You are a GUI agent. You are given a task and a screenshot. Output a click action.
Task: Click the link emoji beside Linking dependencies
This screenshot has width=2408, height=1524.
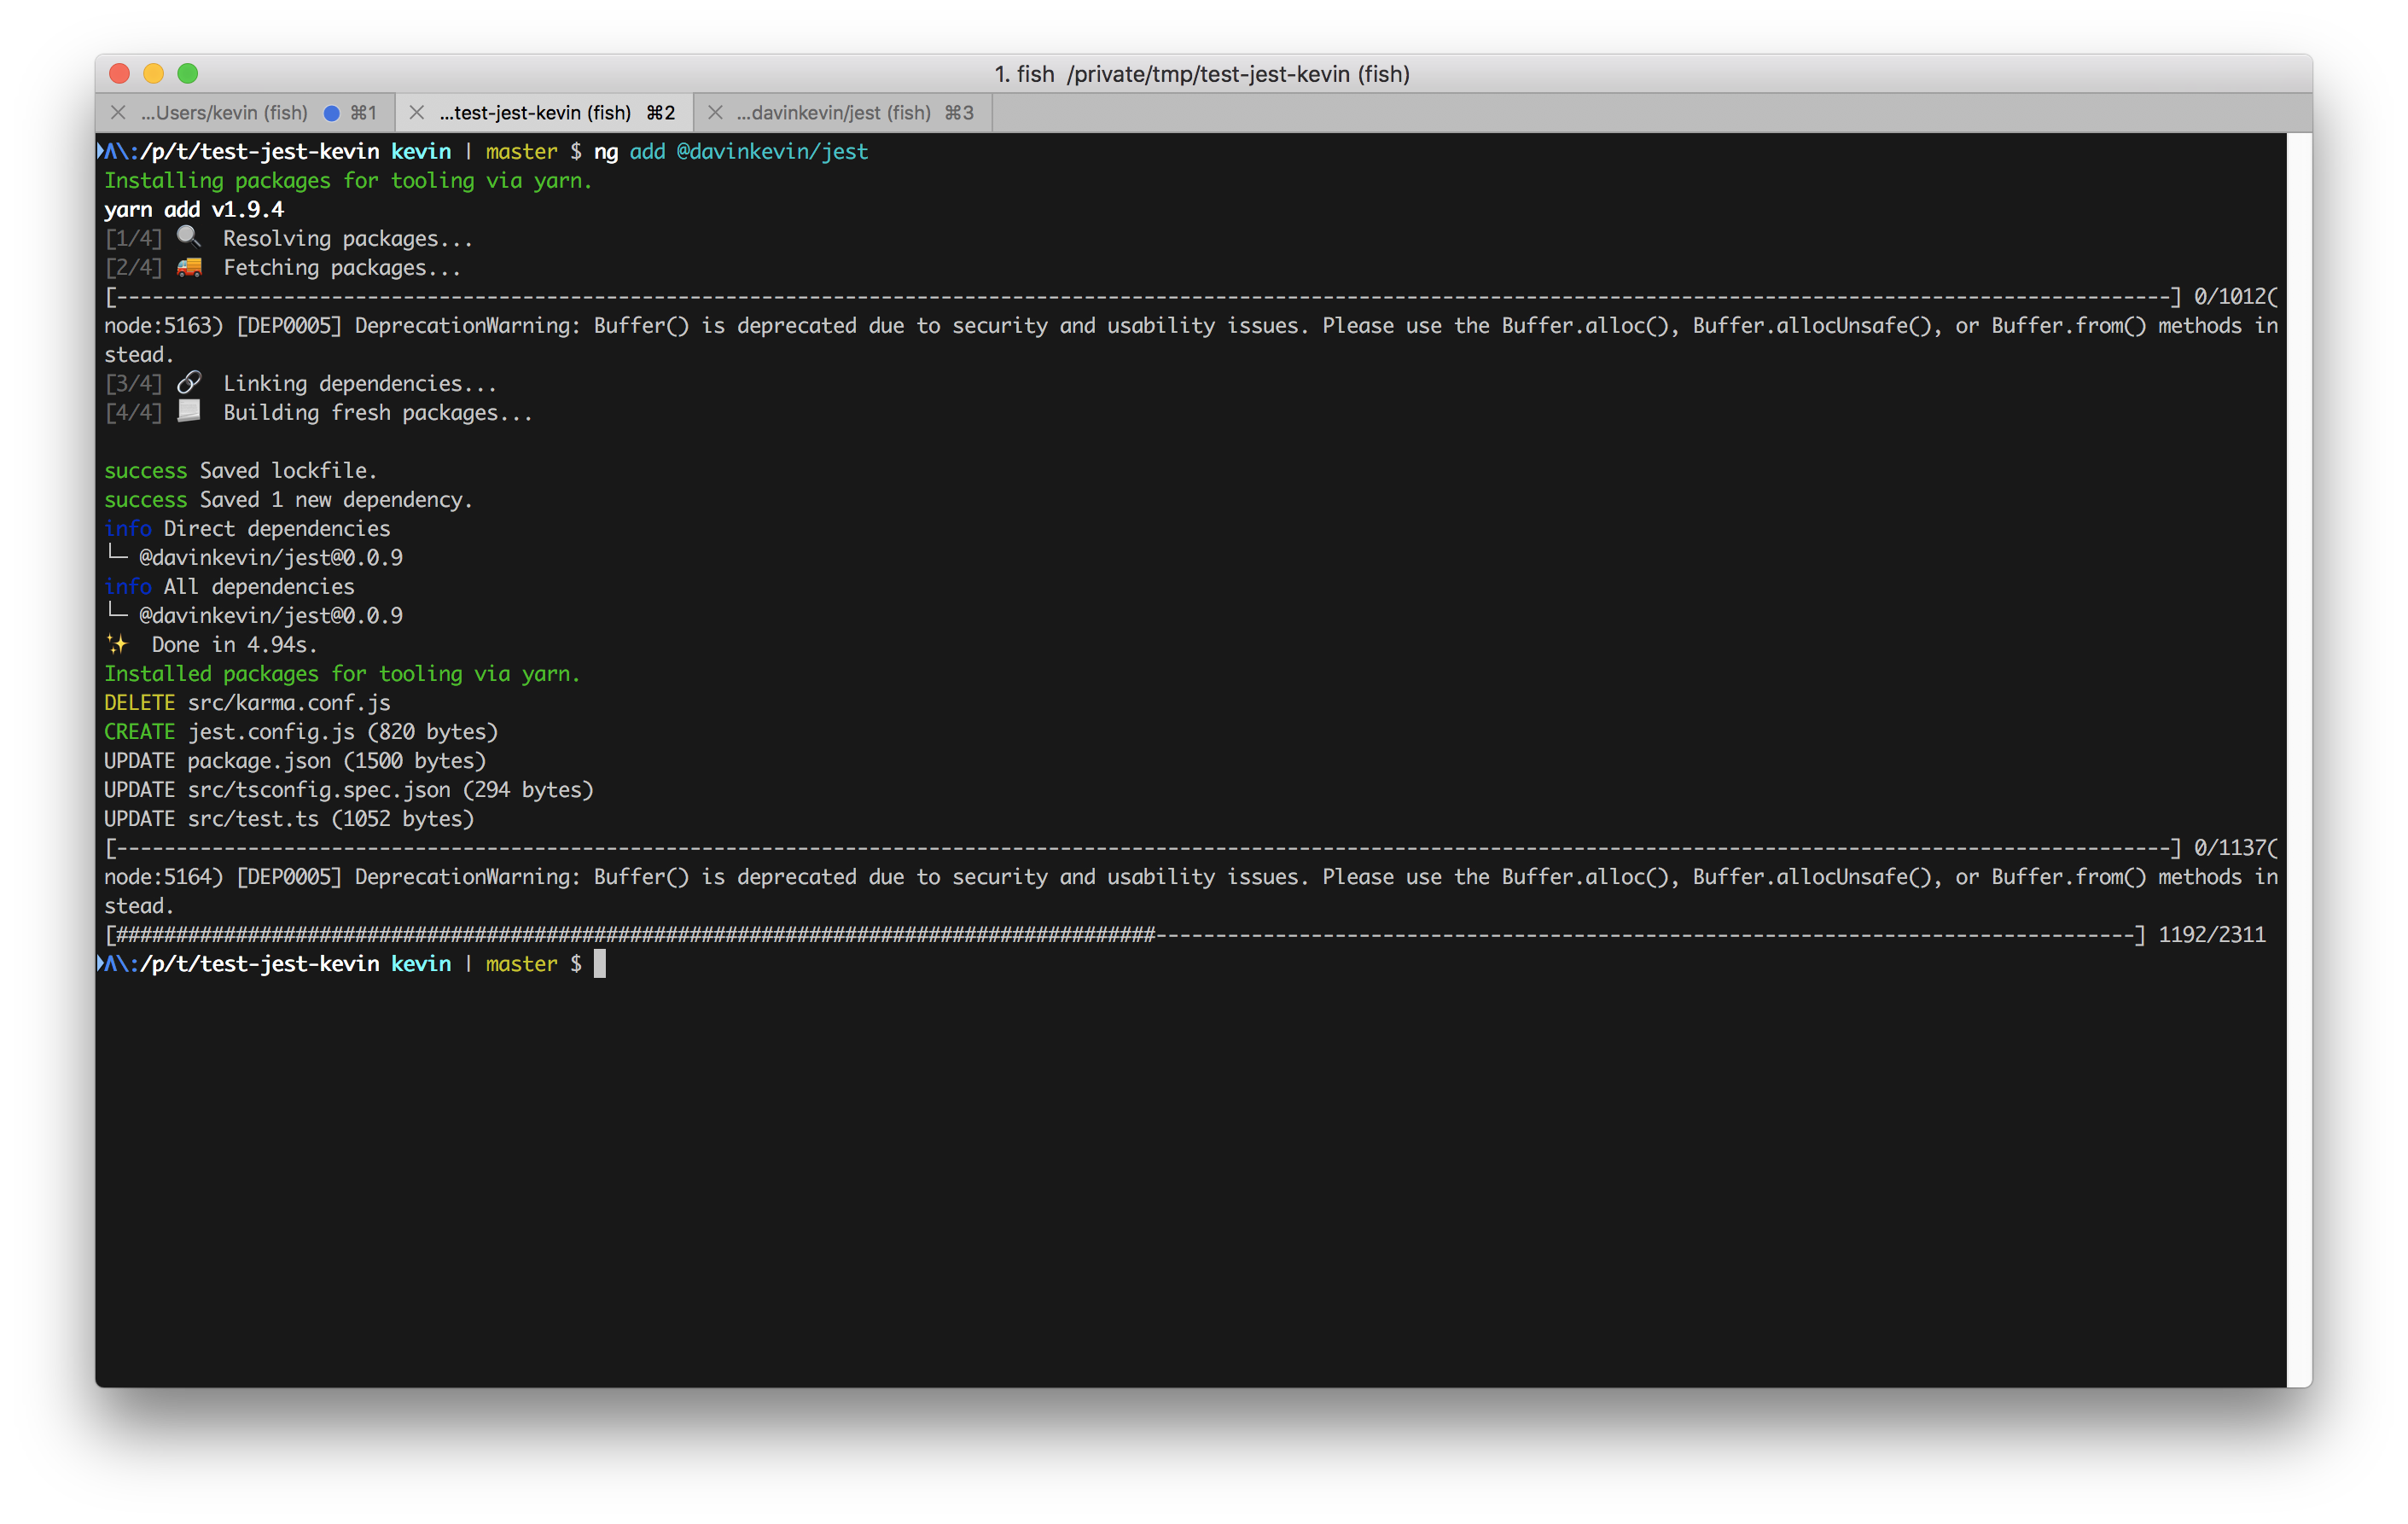pos(189,383)
